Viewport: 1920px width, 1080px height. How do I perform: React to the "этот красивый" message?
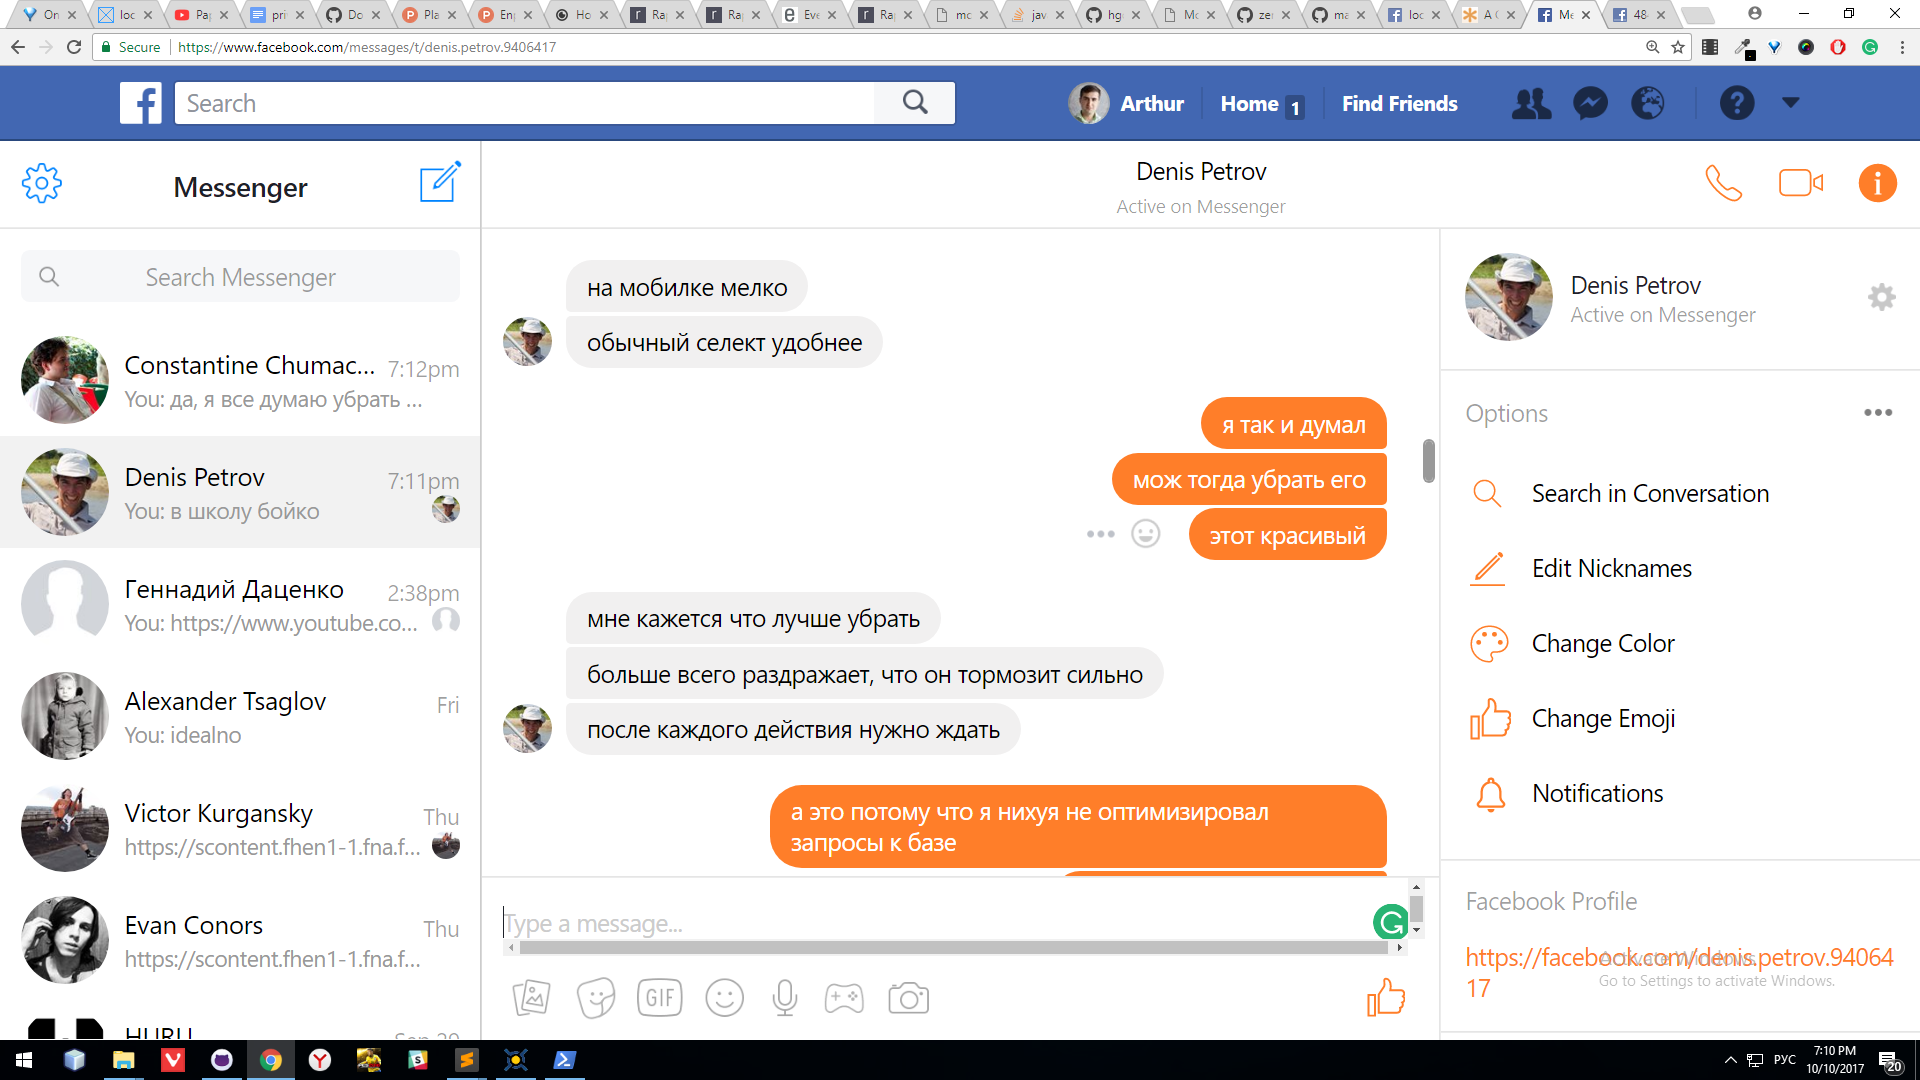[1146, 534]
